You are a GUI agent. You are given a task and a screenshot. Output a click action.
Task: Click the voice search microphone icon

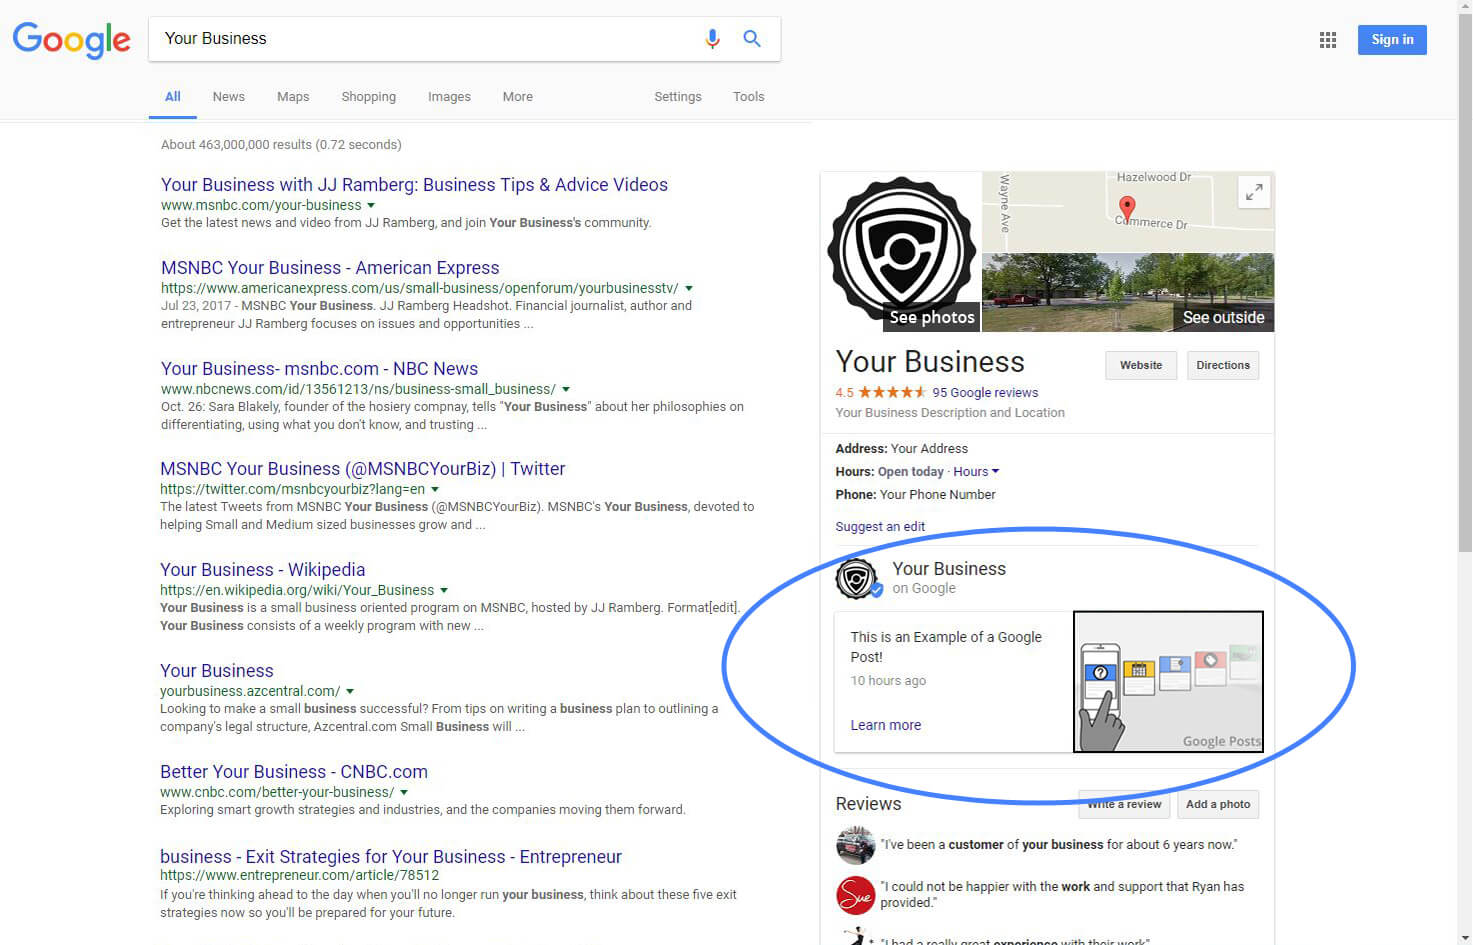click(712, 38)
